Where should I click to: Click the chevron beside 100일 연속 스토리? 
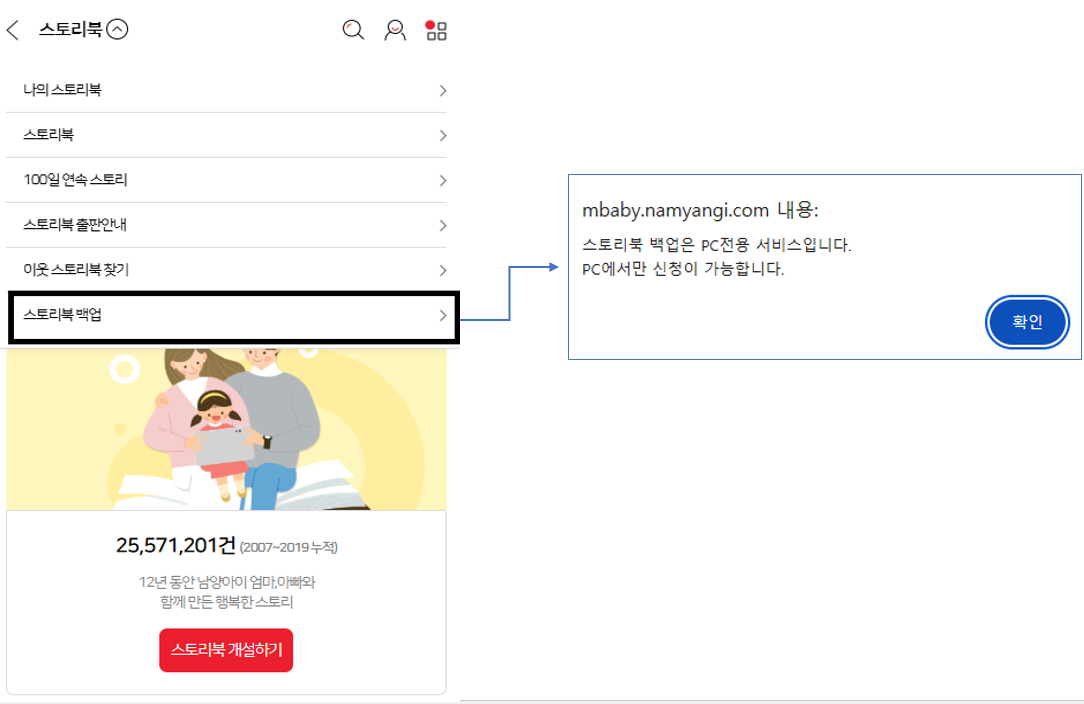point(442,181)
